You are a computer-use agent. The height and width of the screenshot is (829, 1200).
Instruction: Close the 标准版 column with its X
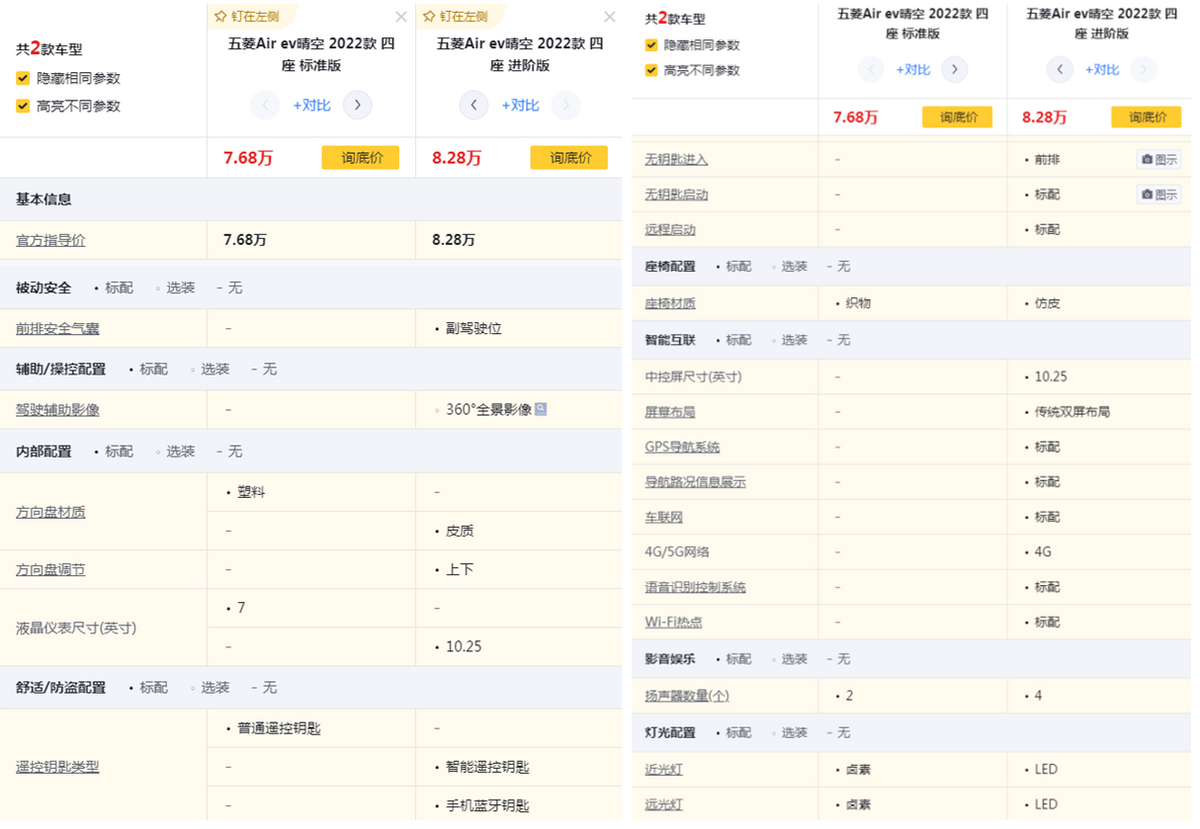(x=401, y=16)
